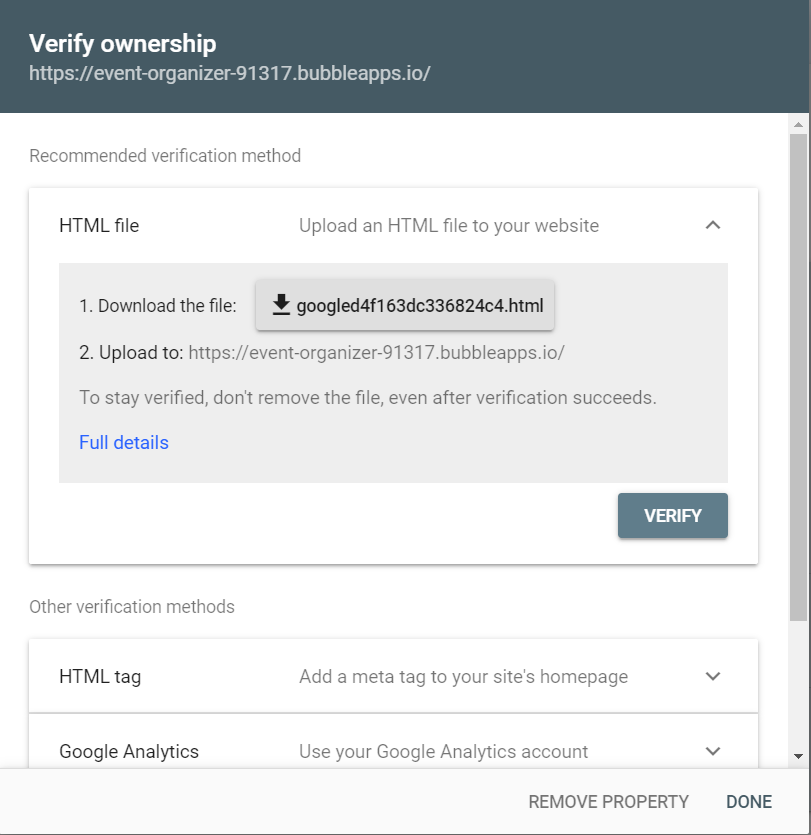Click 'Use your Google Analytics account' text
The image size is (811, 835).
point(444,751)
